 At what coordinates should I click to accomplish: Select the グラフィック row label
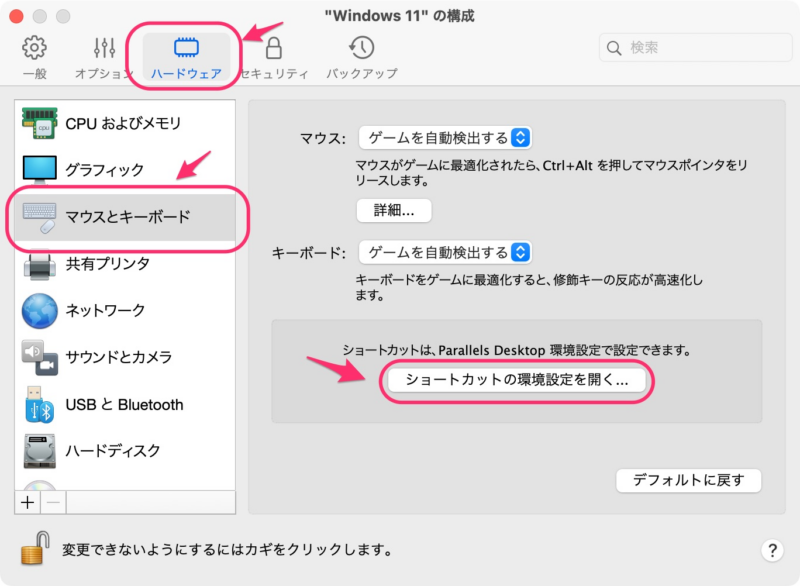coord(105,170)
